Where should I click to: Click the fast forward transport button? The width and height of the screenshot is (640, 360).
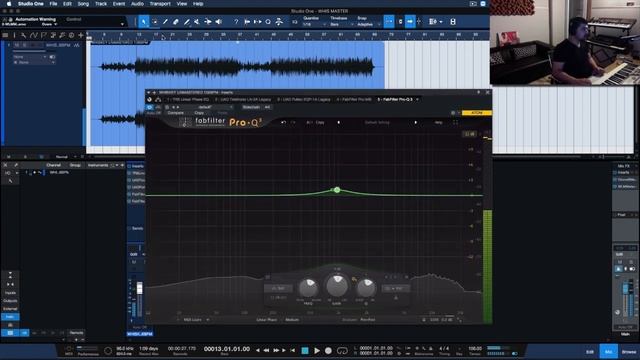pyautogui.click(x=276, y=351)
